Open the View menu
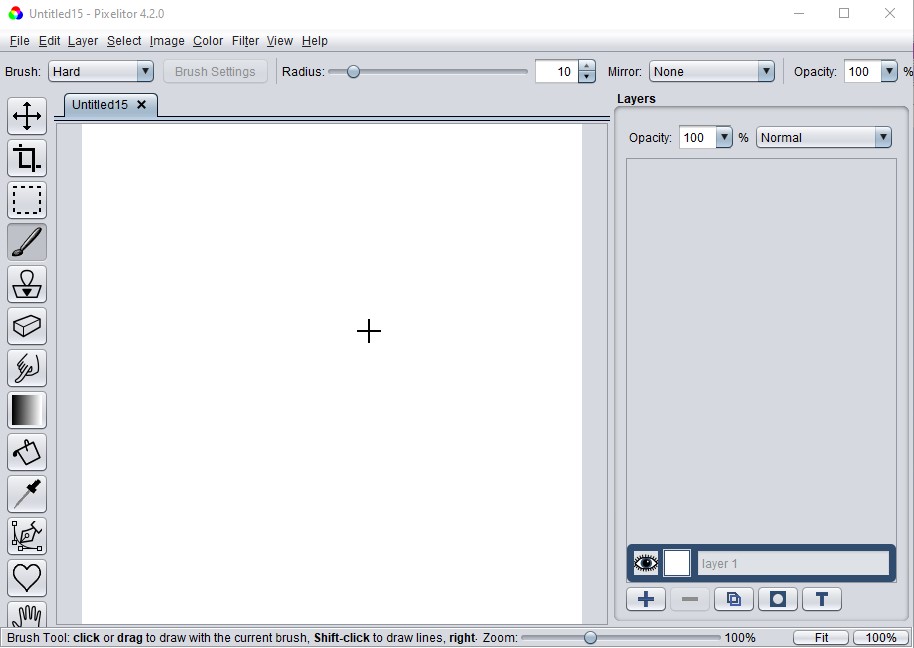The height and width of the screenshot is (648, 914). [x=280, y=41]
